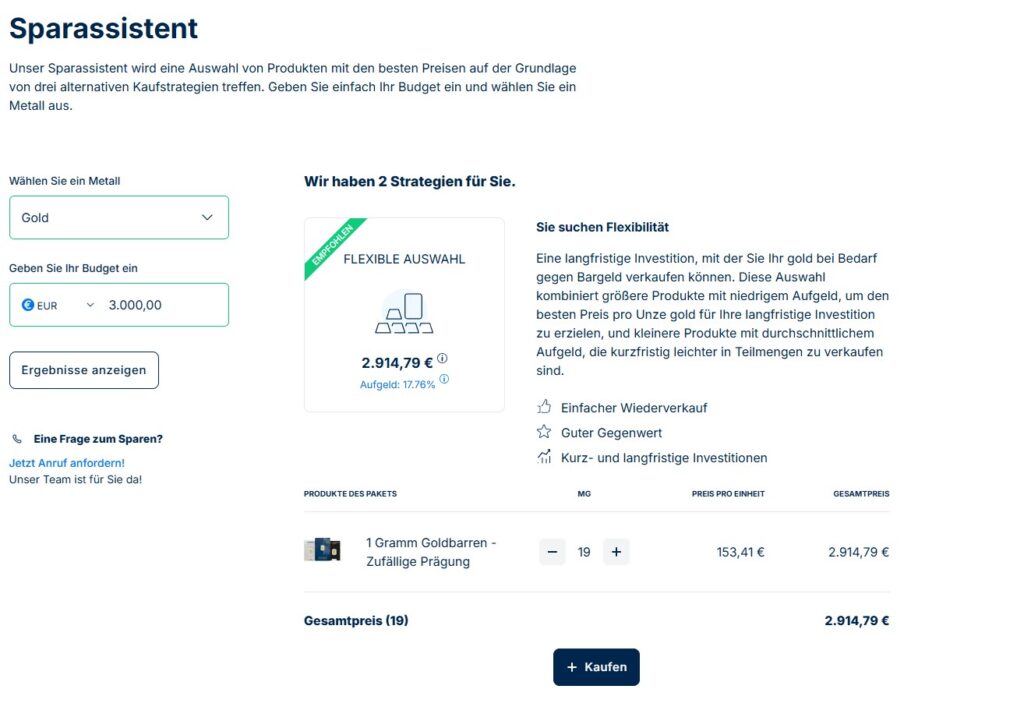Viewport: 1024px width, 721px height.
Task: Click the budget amount field showing 3.000,00
Action: (160, 305)
